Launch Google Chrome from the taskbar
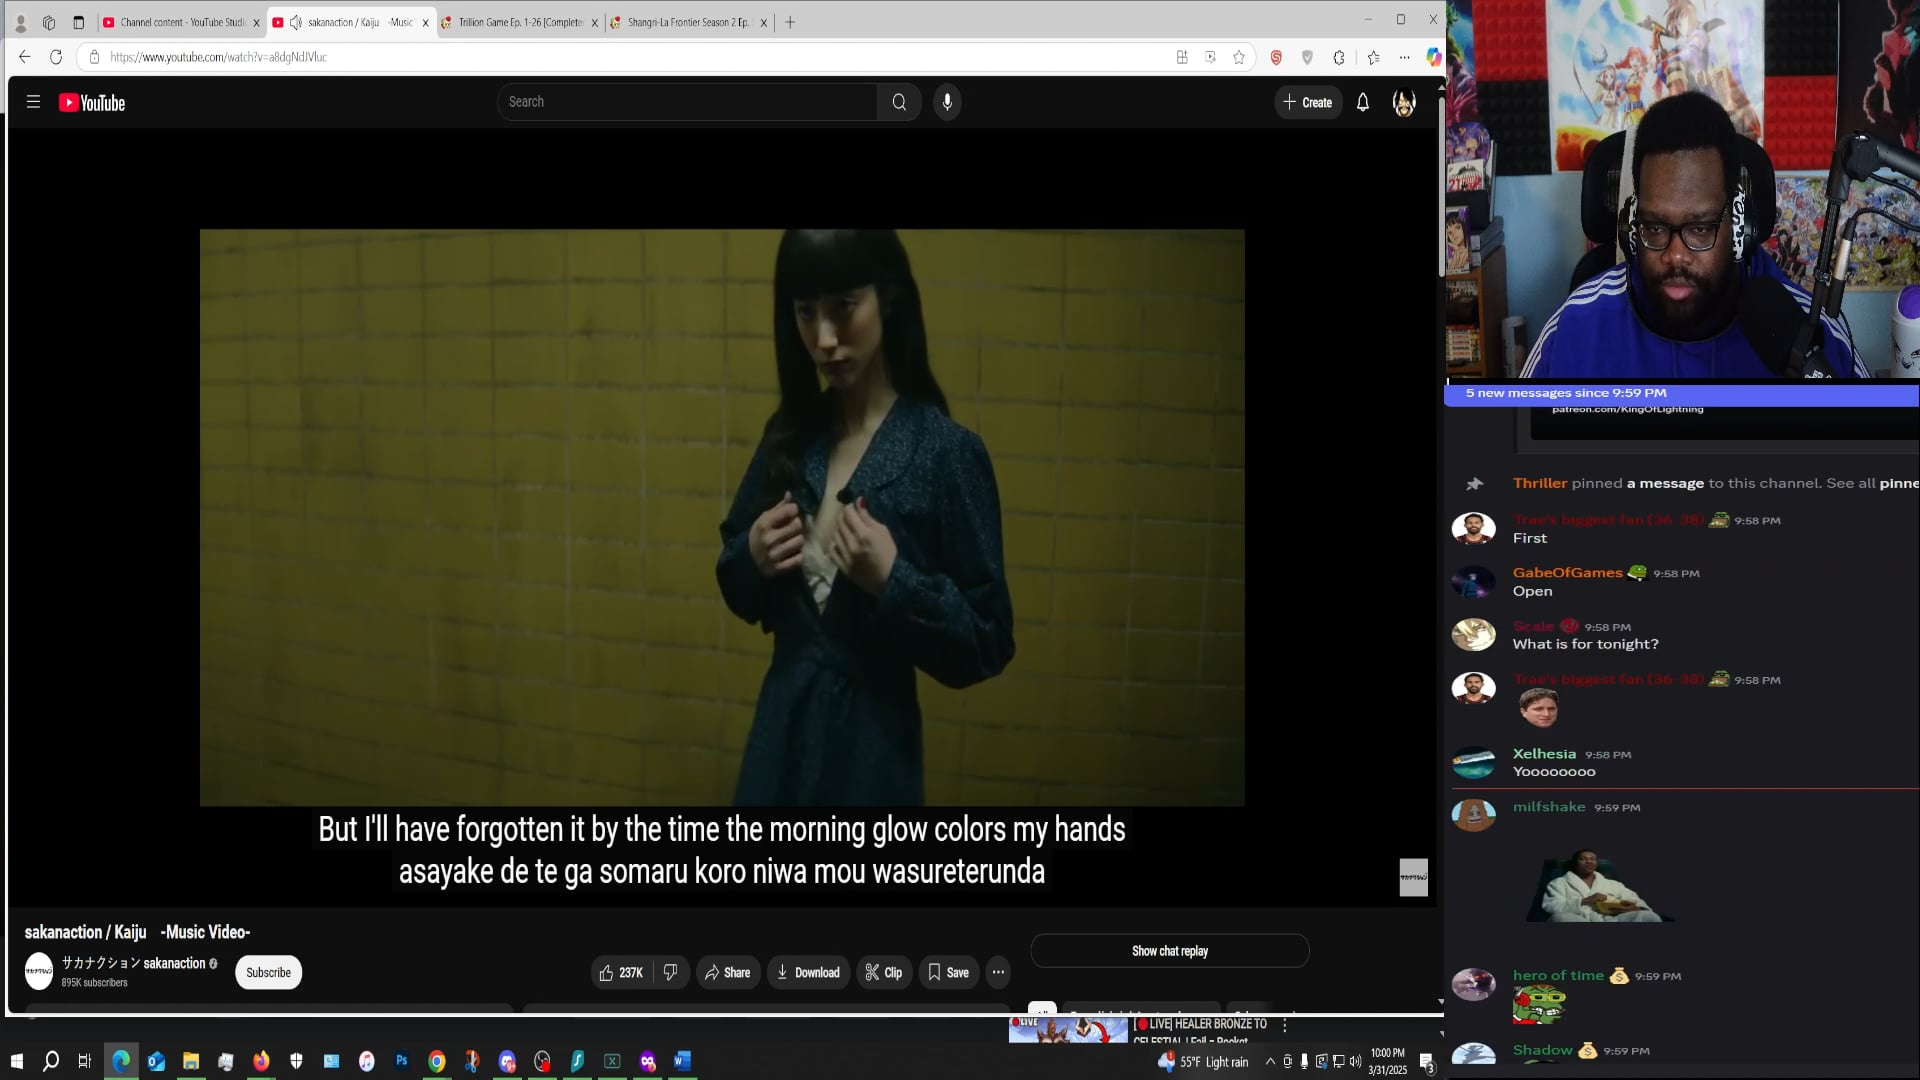Screen dimensions: 1920x1080 (437, 1061)
